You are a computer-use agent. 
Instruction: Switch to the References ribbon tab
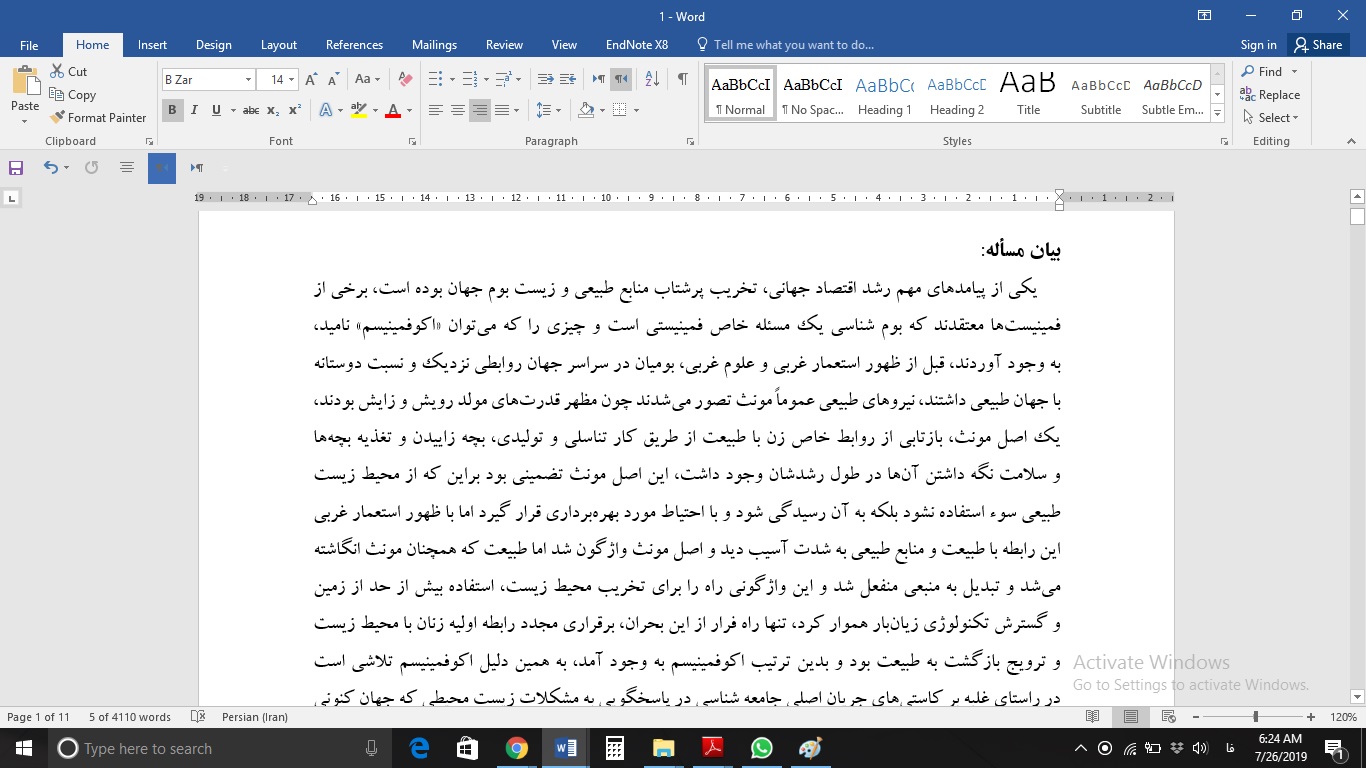click(x=354, y=45)
